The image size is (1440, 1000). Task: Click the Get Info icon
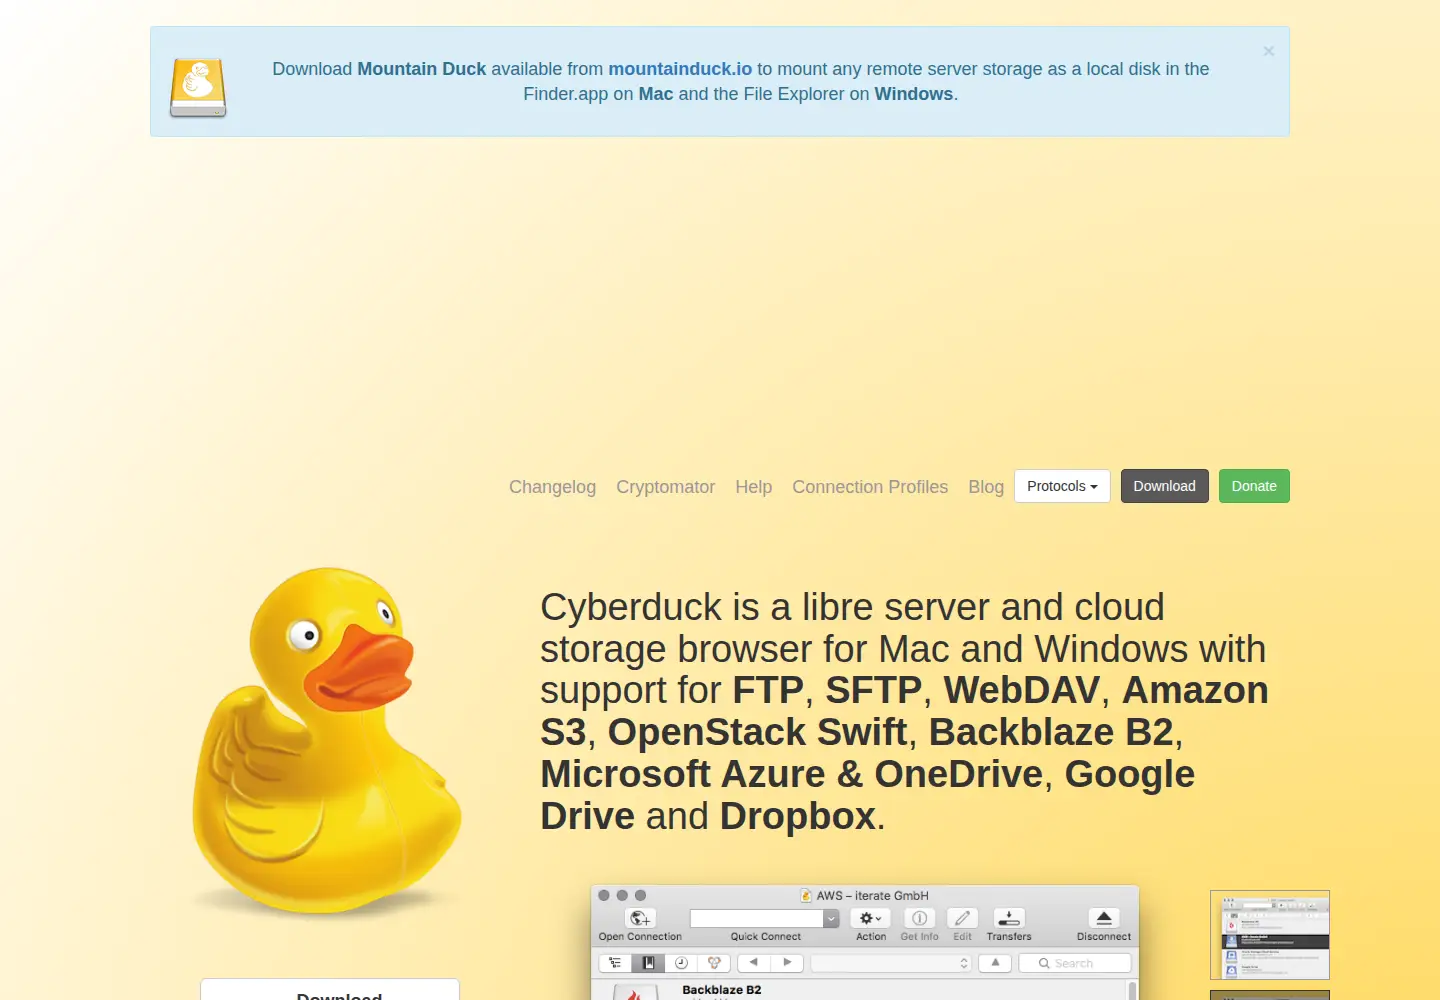tap(919, 918)
